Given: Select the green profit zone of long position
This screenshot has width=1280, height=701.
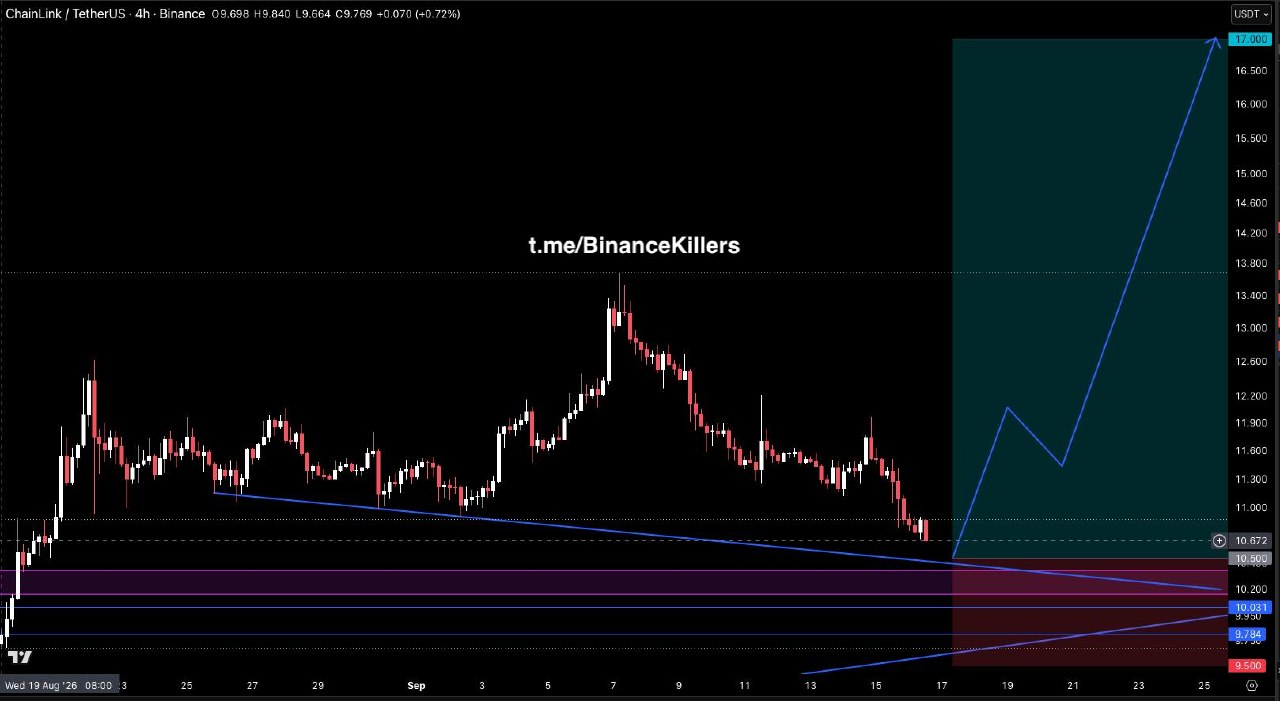Looking at the screenshot, I should 1089,298.
